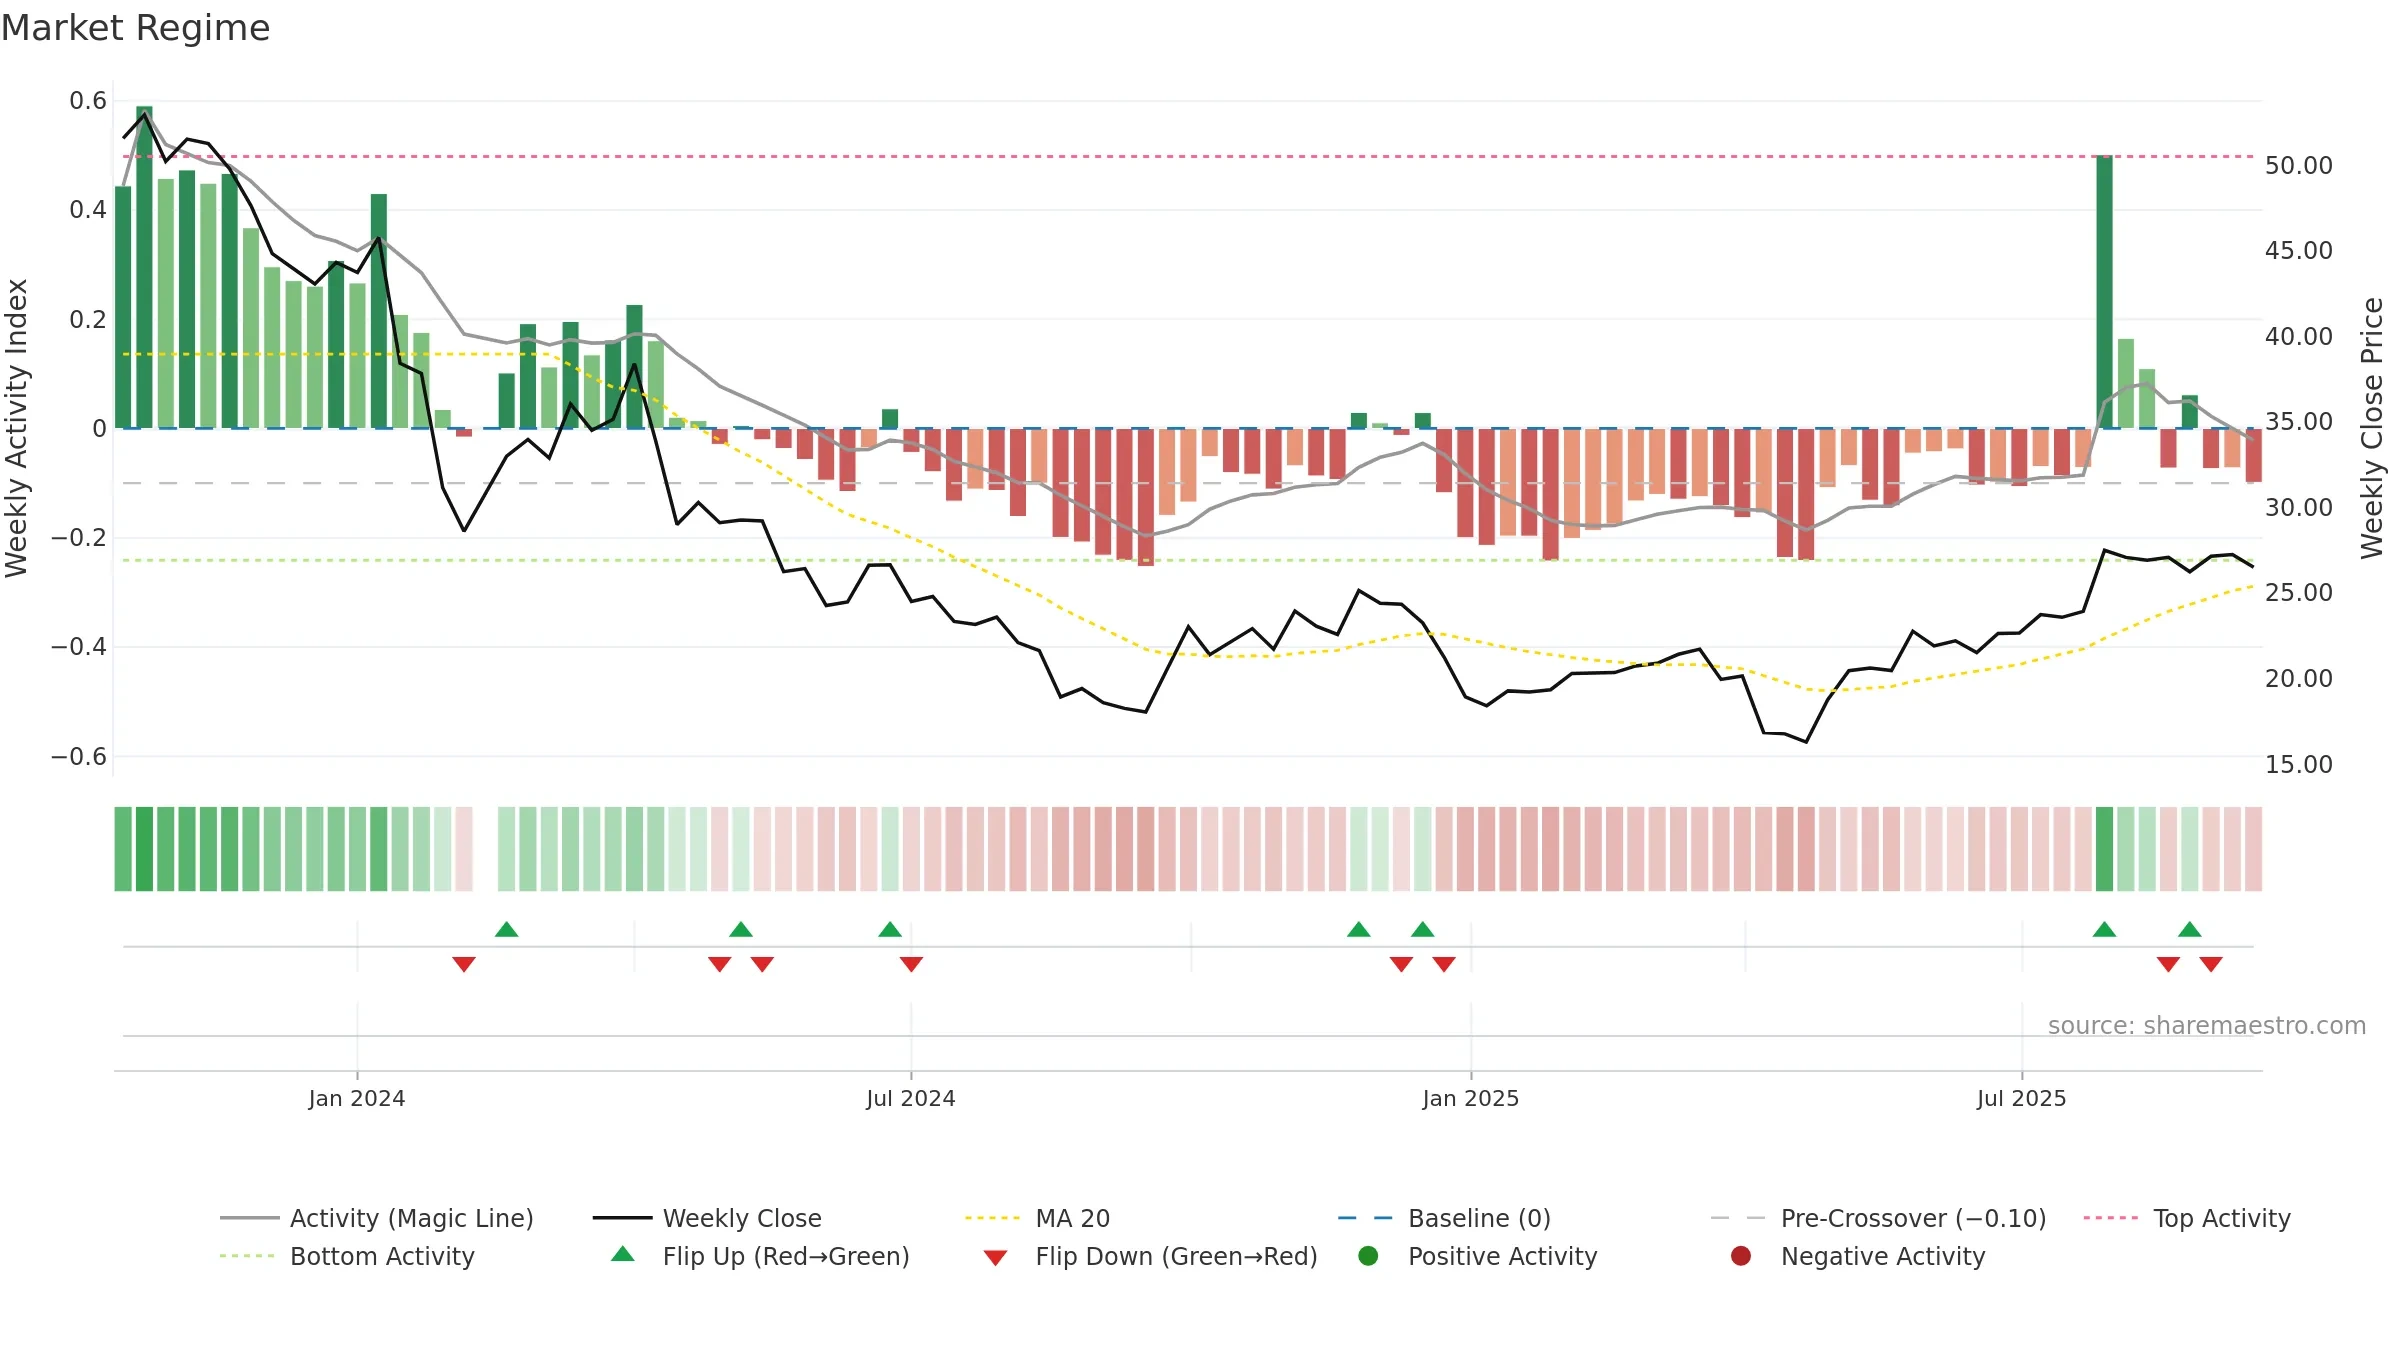Click the Market Regime chart title

click(135, 28)
